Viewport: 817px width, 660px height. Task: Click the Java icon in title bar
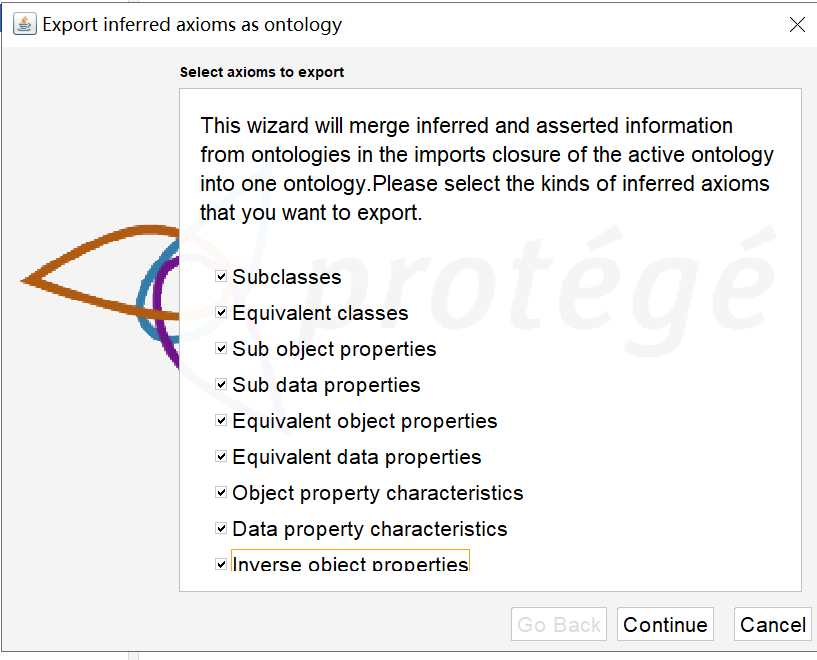click(24, 24)
